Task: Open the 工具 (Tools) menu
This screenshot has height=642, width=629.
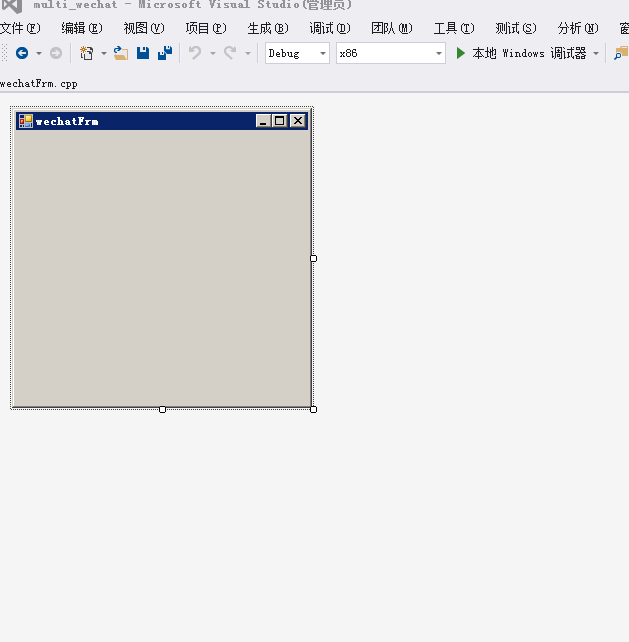Action: (453, 28)
